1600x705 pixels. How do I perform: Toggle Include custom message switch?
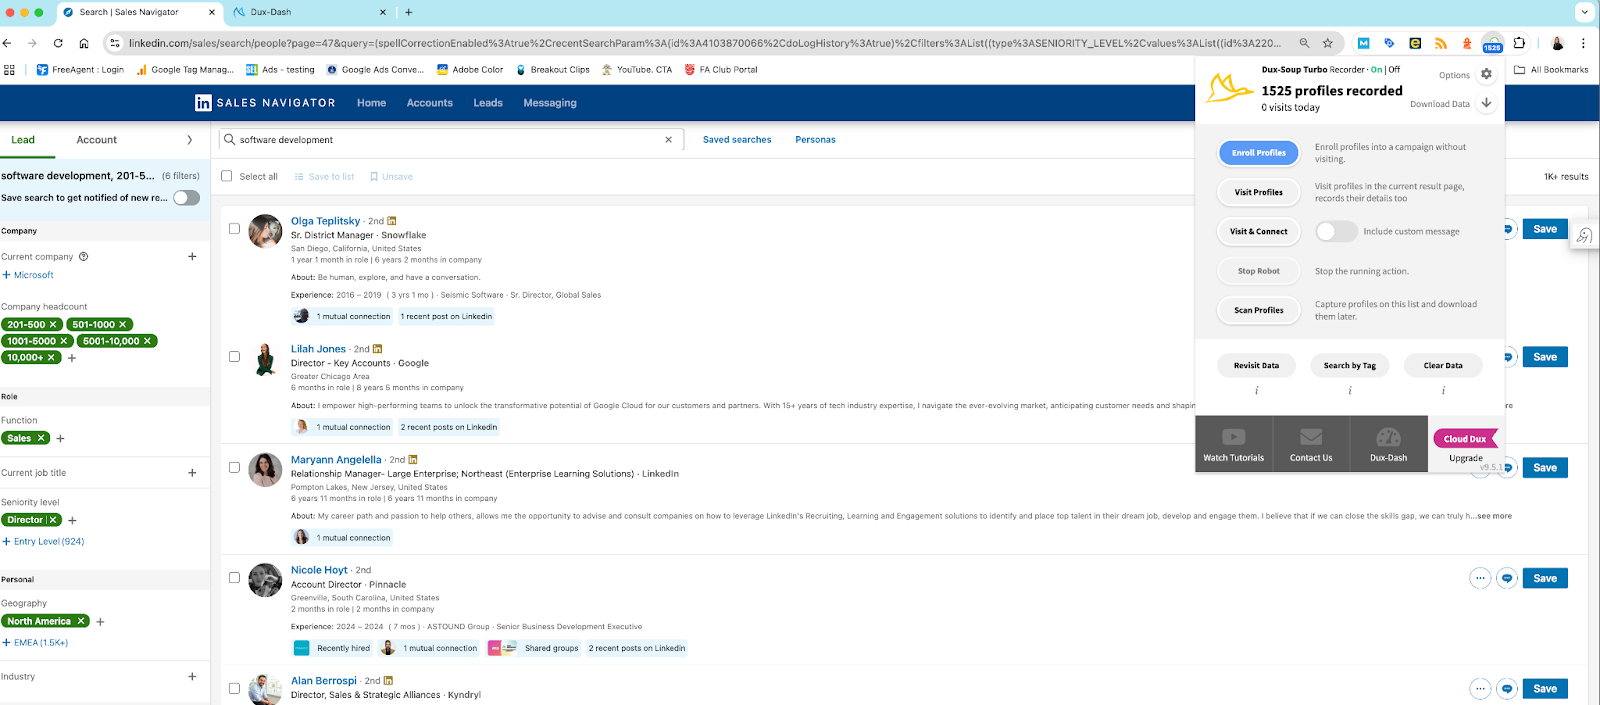1336,231
